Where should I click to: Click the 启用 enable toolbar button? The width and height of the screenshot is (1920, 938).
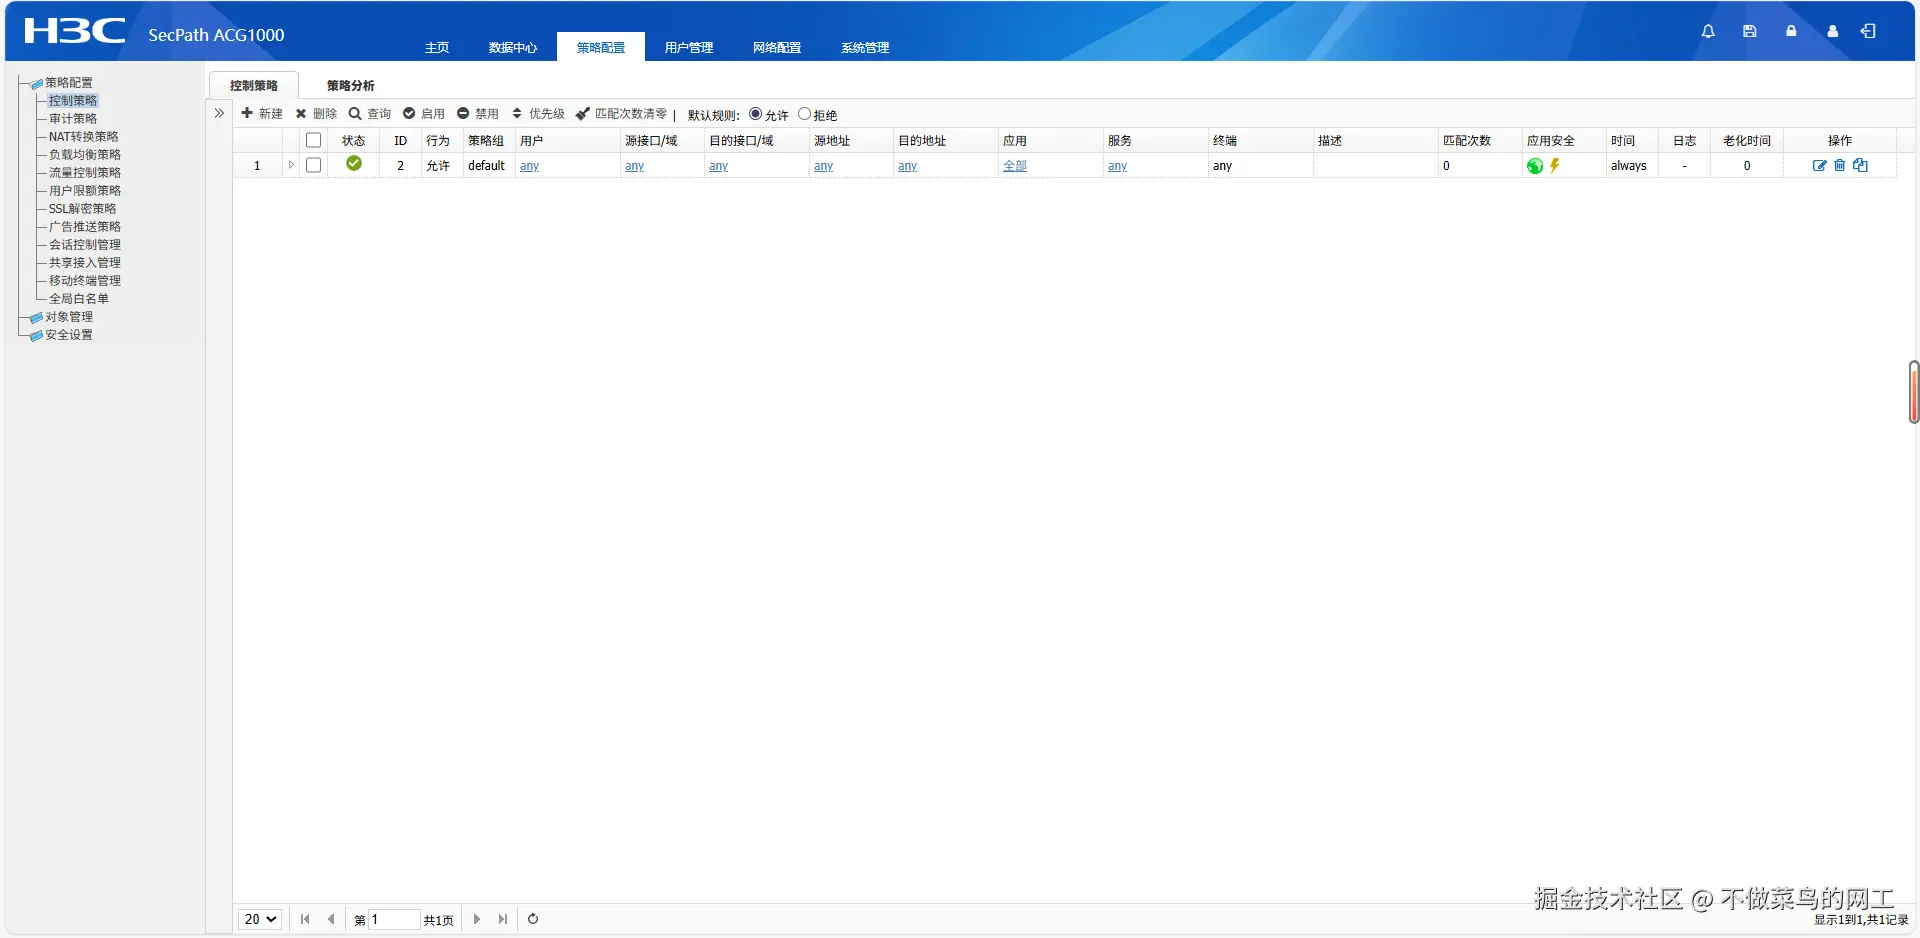[x=424, y=114]
